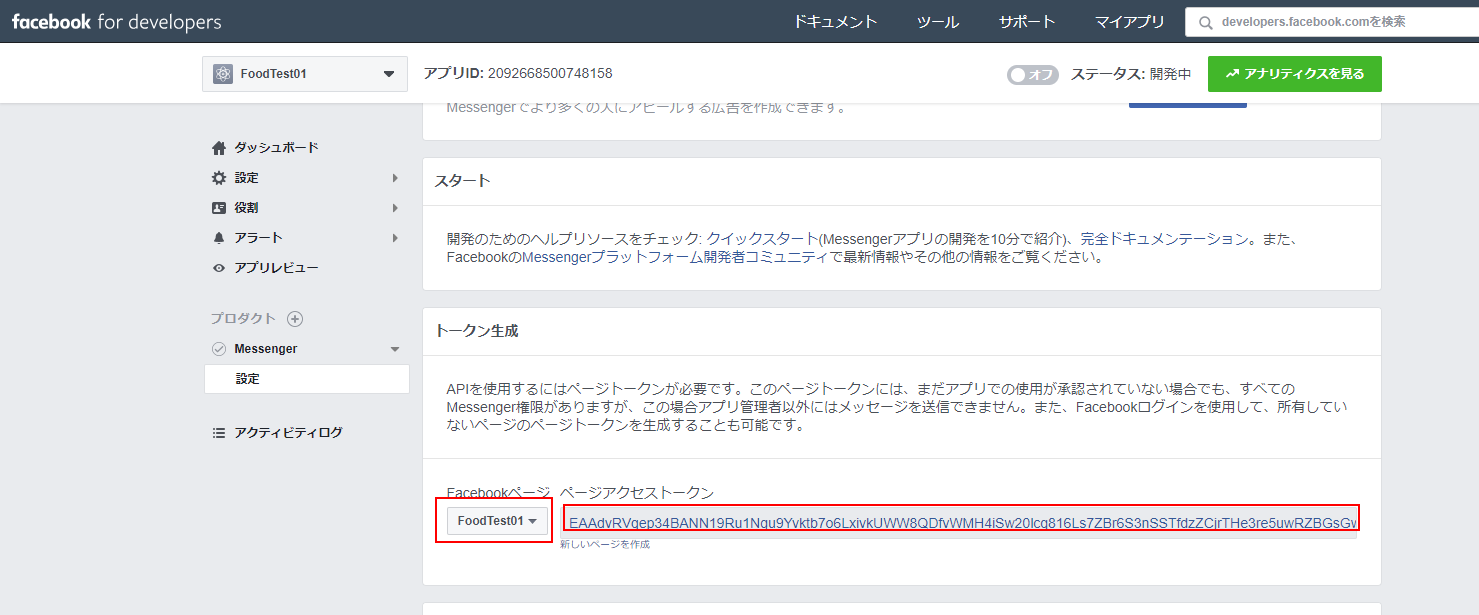1479x615 pixels.
Task: Open the FoodTest01 app selector dropdown
Action: [305, 74]
